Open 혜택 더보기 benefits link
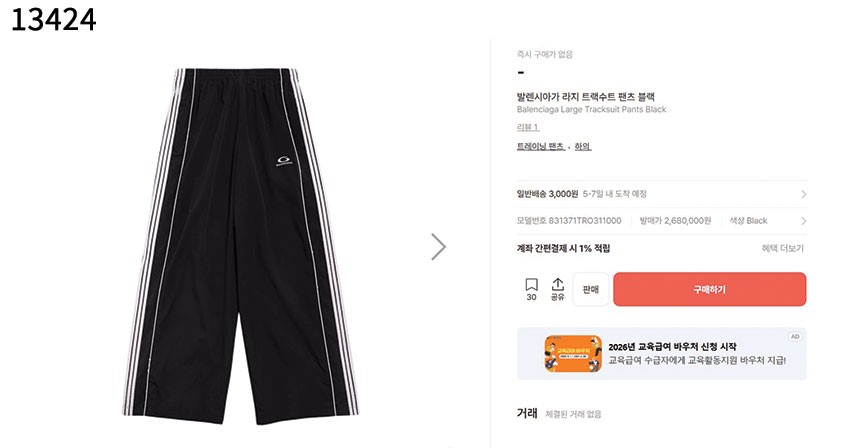Viewport: 860px width, 448px height. [783, 248]
